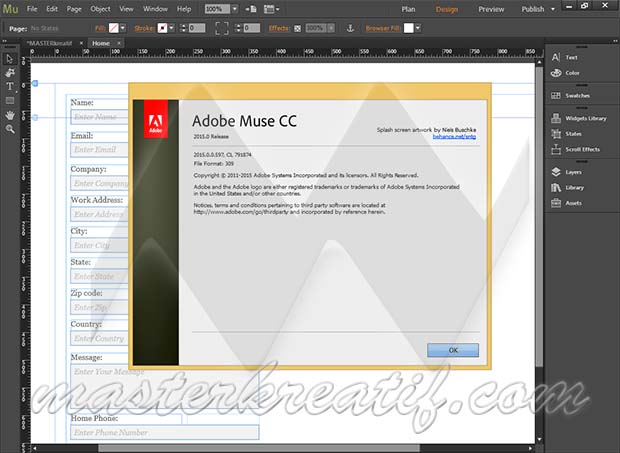The image size is (620, 453).
Task: Open the behance.net link
Action: 454,137
